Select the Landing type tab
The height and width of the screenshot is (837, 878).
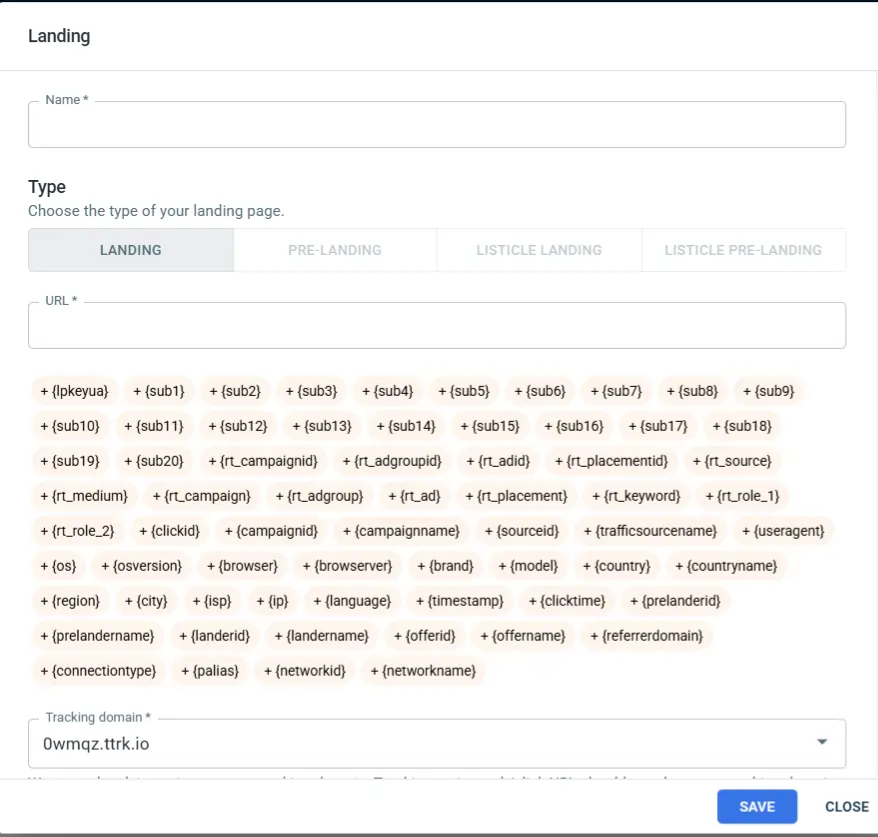[x=131, y=250]
